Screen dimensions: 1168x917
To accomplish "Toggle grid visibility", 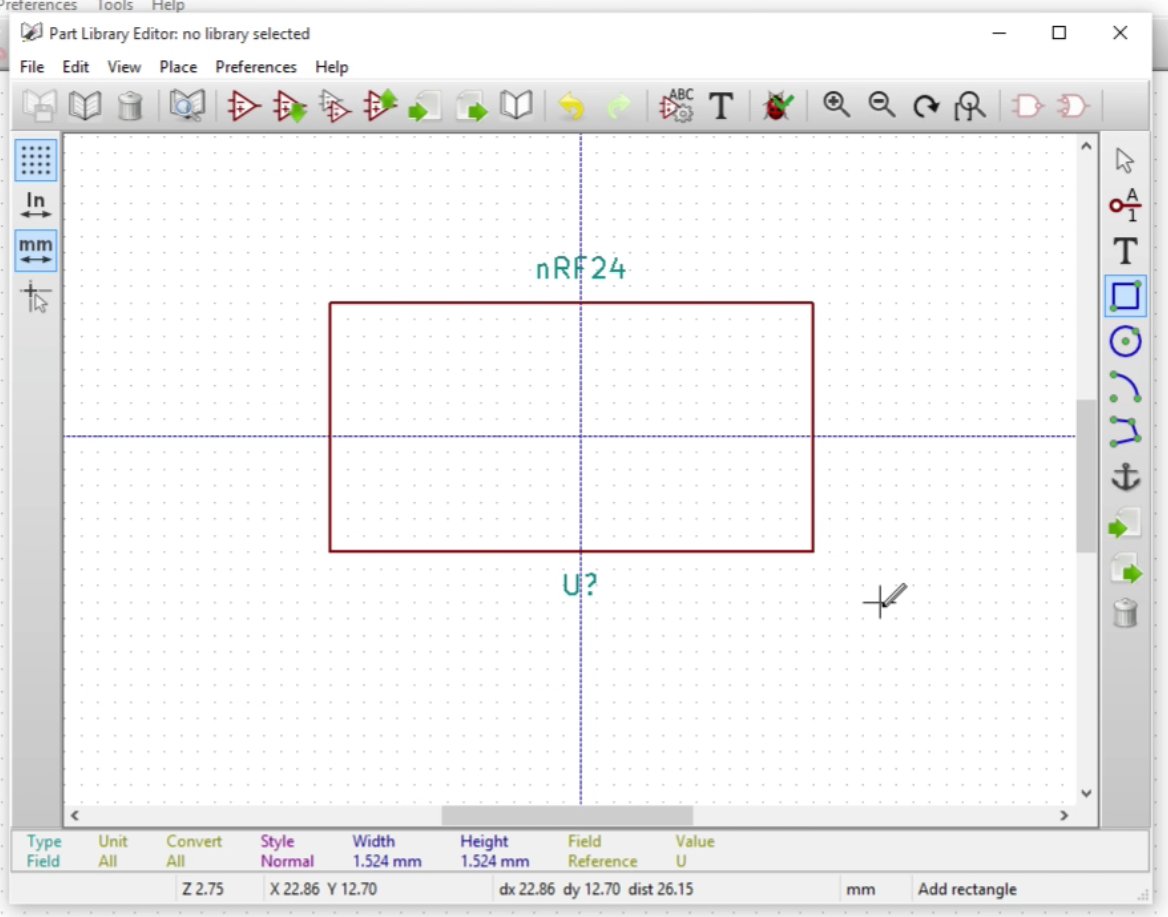I will tap(36, 160).
